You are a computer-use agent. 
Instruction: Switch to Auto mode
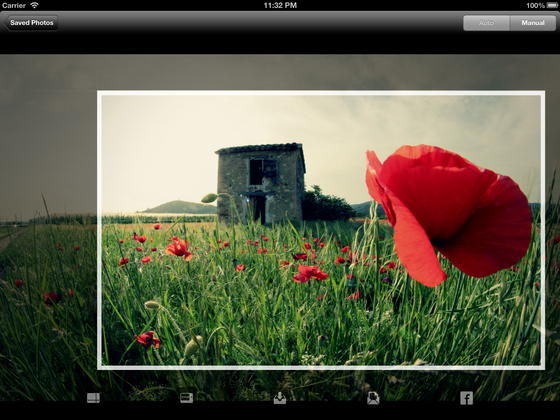[486, 23]
